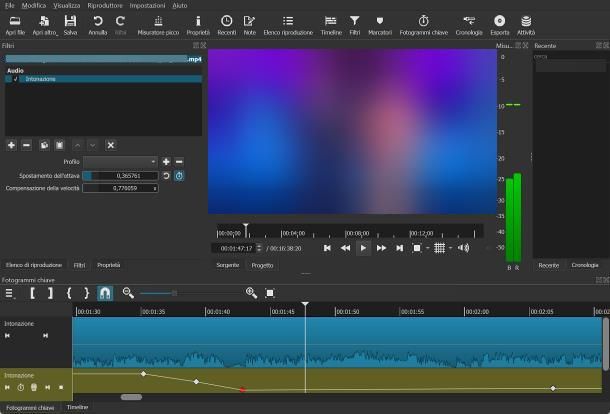Open the Profilo preset dropdown
610x414 pixels.
tap(120, 162)
